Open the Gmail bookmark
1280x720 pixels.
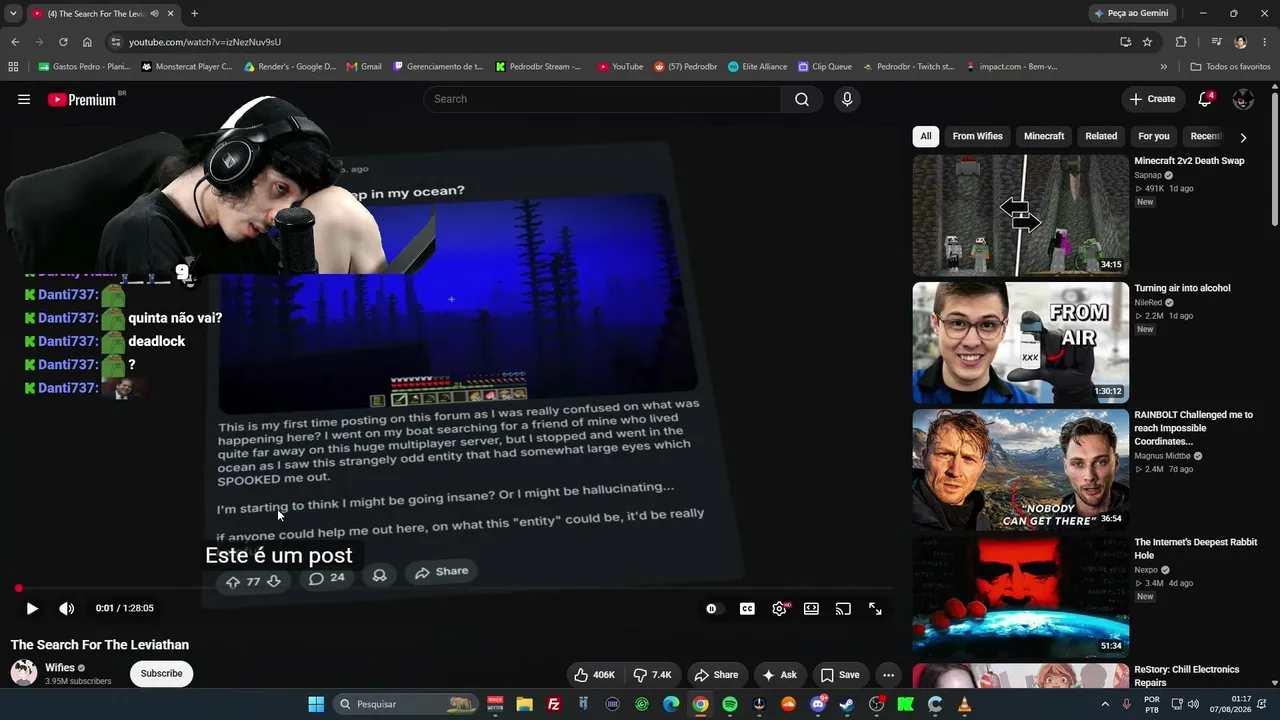(364, 67)
